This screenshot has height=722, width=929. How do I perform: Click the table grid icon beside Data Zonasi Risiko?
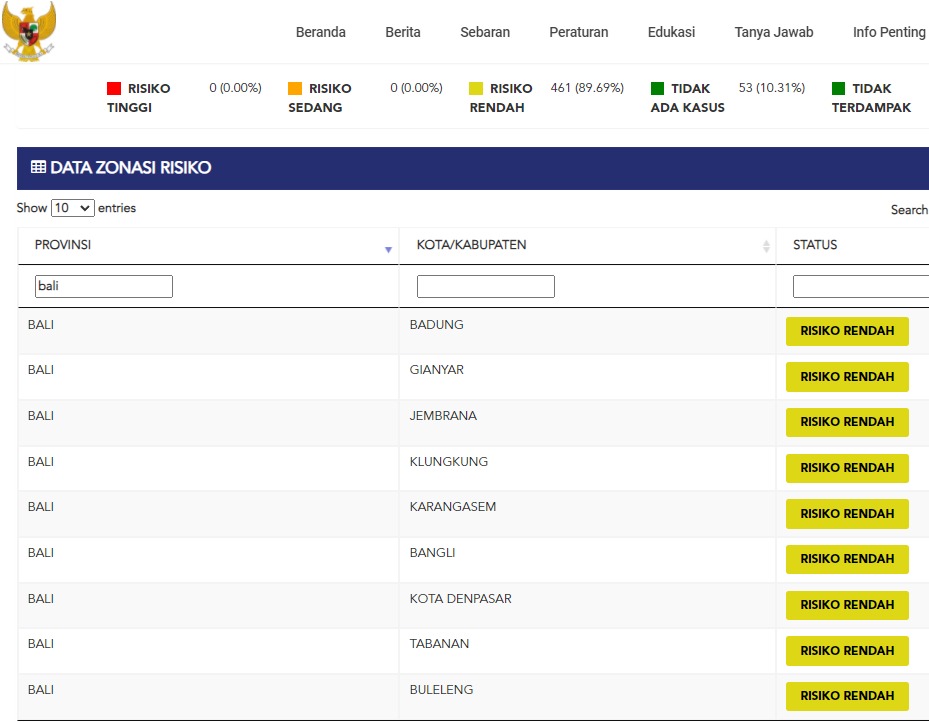(x=38, y=168)
